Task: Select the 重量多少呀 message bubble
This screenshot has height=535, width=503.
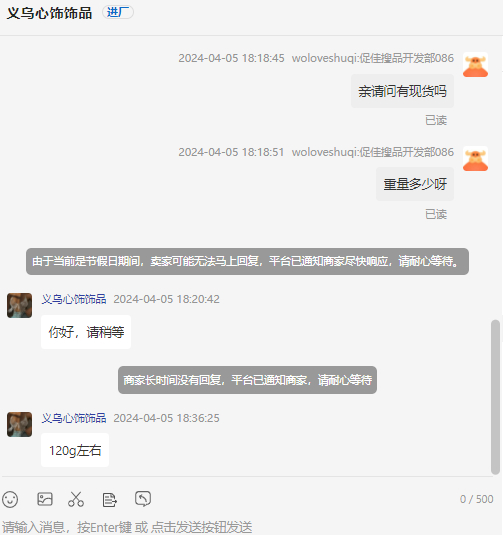Action: tap(415, 184)
